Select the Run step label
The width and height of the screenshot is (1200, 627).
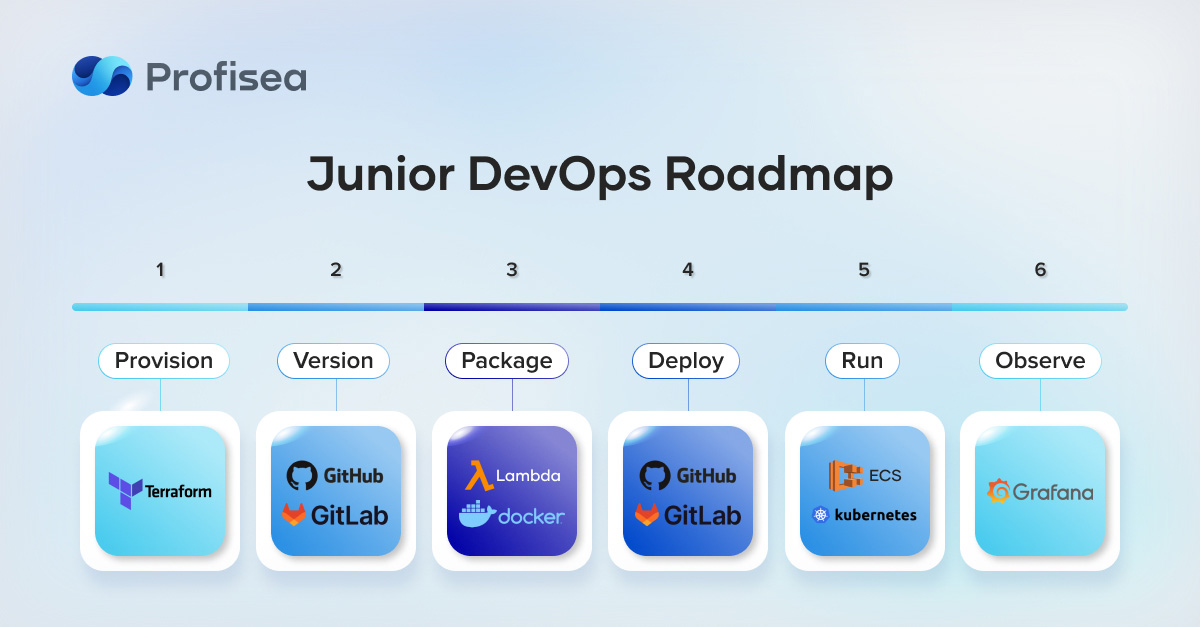(x=862, y=361)
